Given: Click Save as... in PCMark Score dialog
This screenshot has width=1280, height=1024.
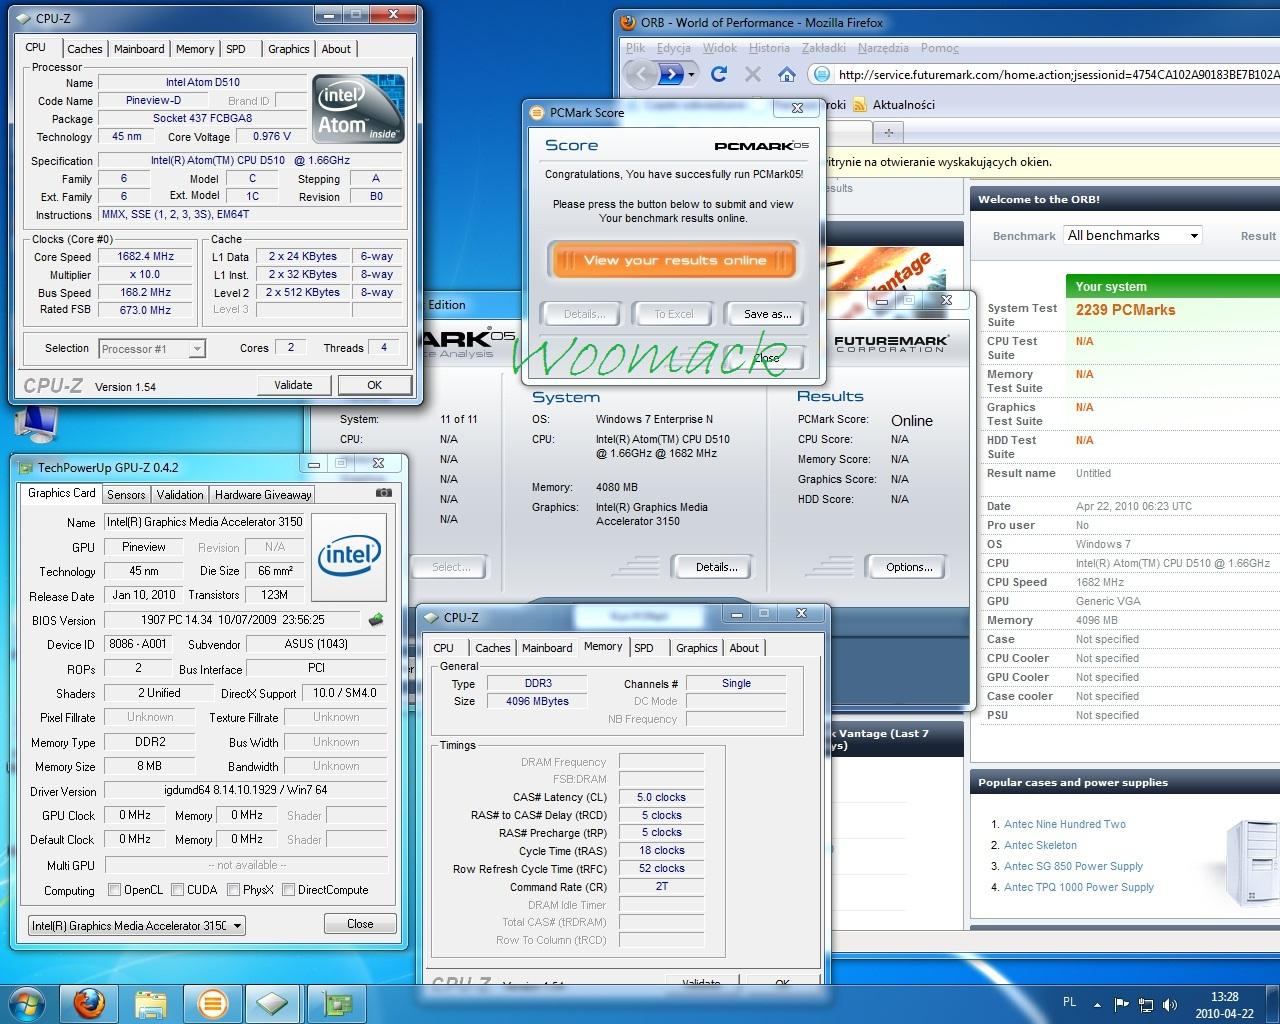Looking at the screenshot, I should (x=766, y=314).
